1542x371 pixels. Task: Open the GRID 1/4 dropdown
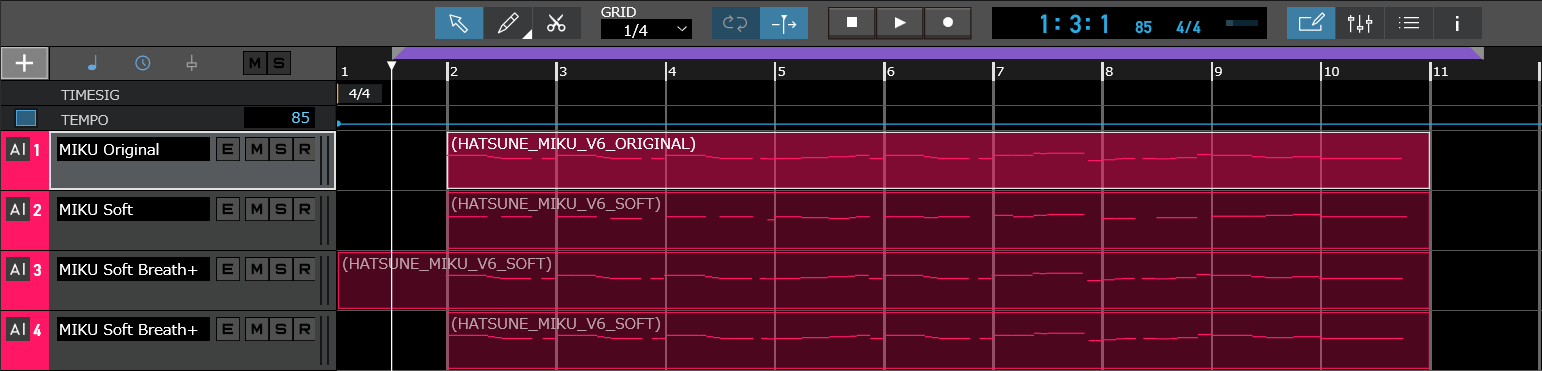pyautogui.click(x=646, y=30)
